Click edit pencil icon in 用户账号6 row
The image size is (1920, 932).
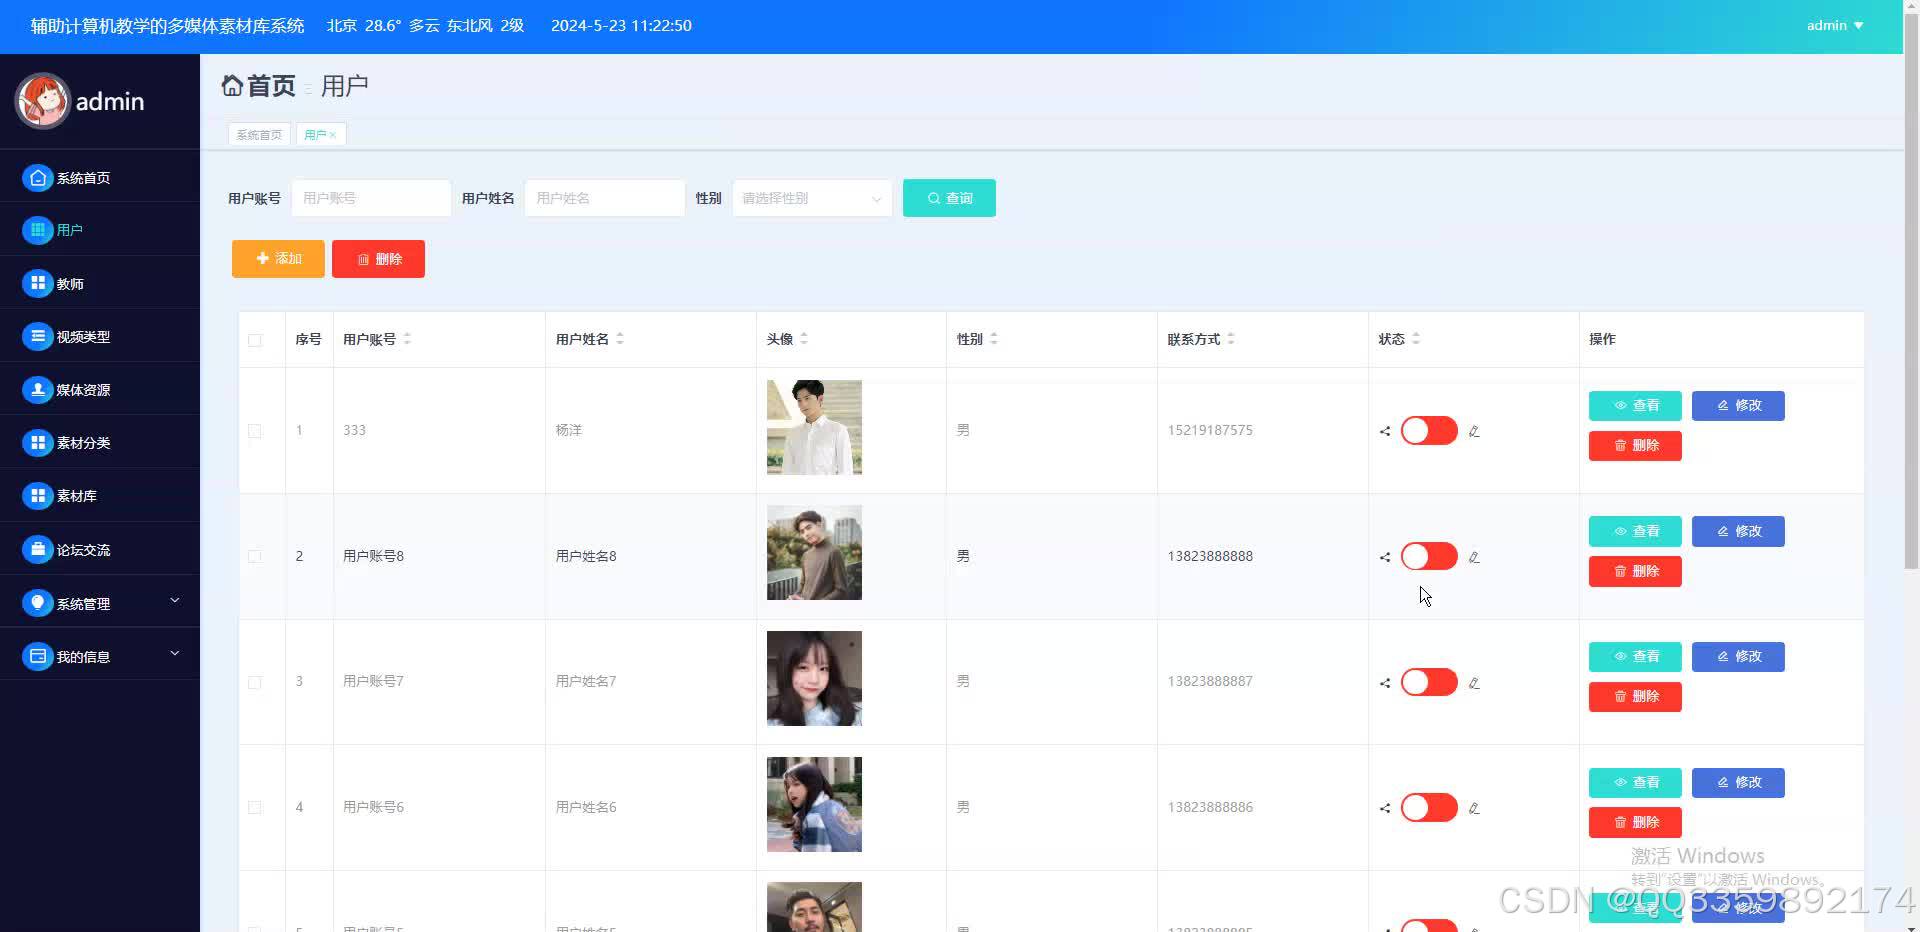(x=1474, y=808)
